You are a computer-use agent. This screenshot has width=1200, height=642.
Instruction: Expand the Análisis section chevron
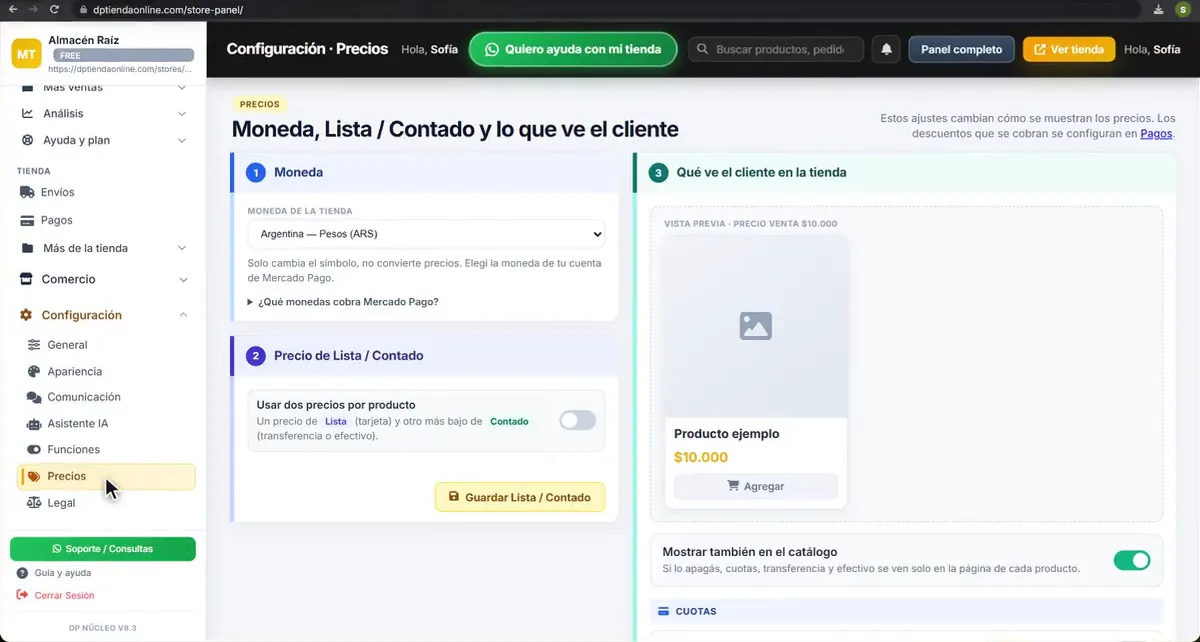point(181,114)
